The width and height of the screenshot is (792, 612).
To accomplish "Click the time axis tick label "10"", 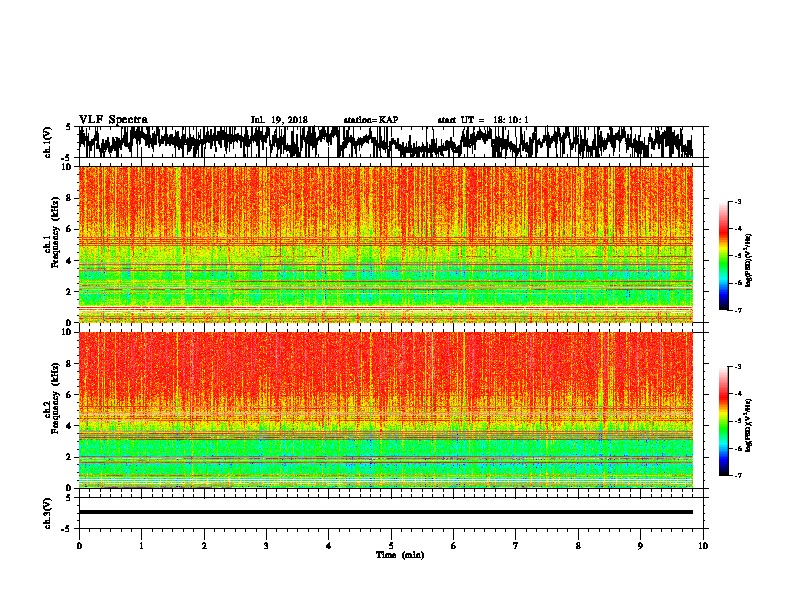I will click(703, 546).
